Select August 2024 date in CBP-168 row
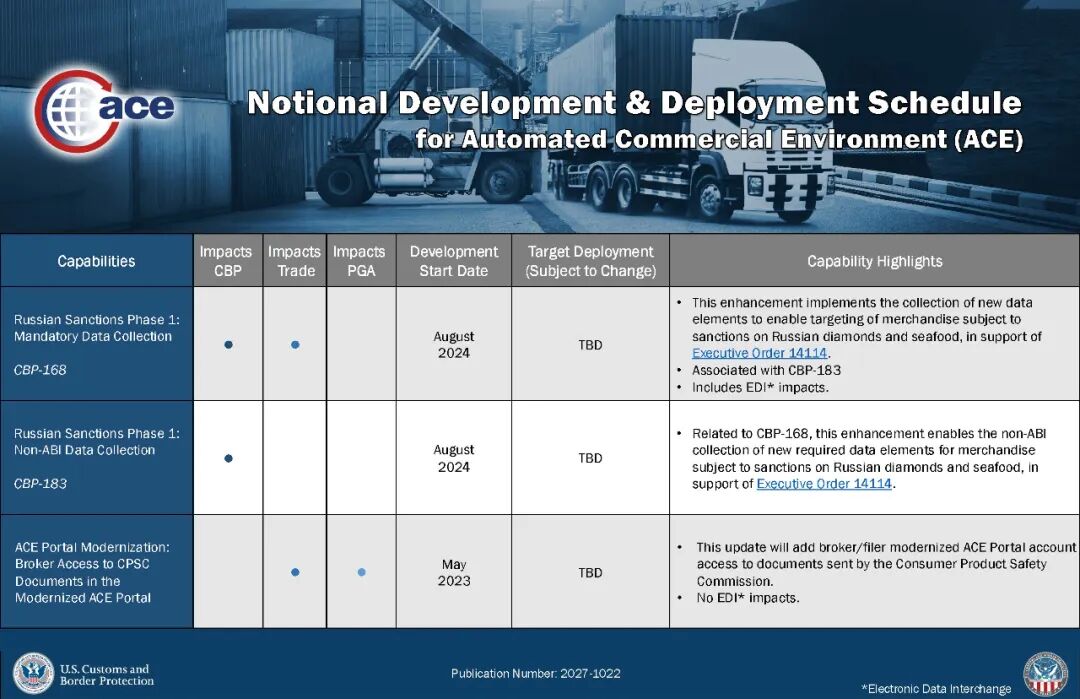The width and height of the screenshot is (1080, 699). point(454,344)
